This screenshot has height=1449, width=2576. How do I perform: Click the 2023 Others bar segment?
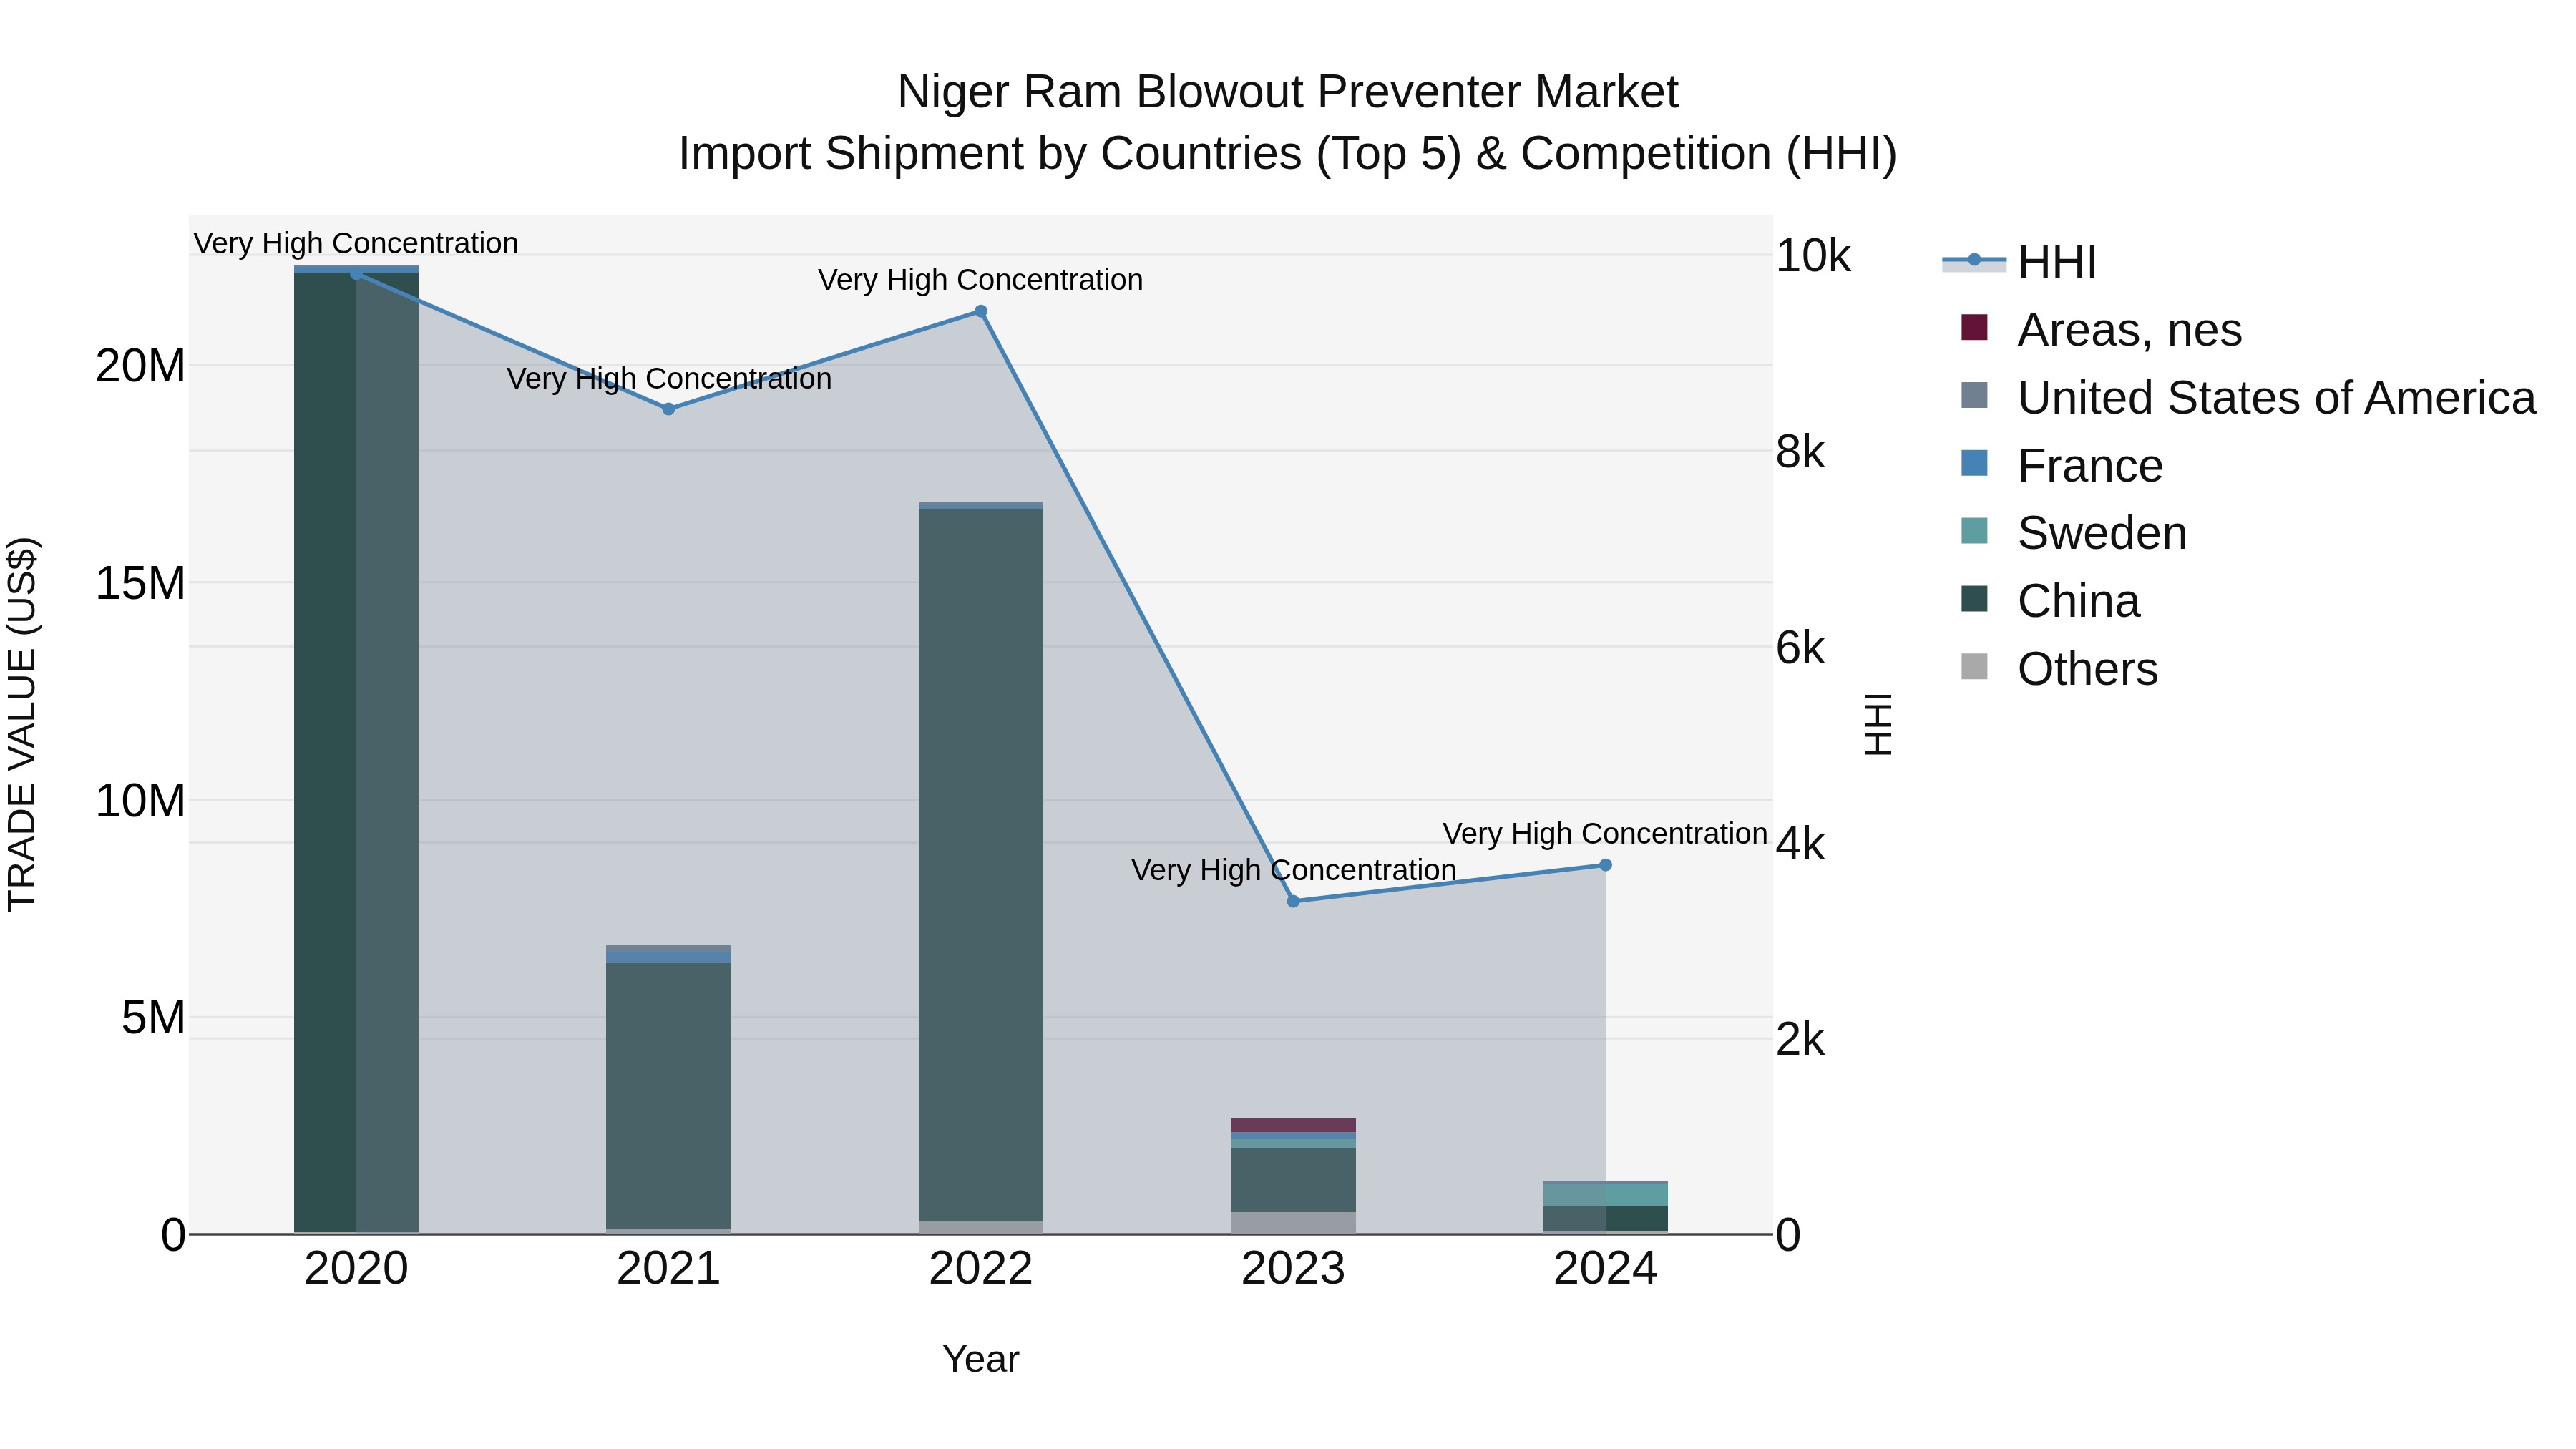[1293, 1223]
